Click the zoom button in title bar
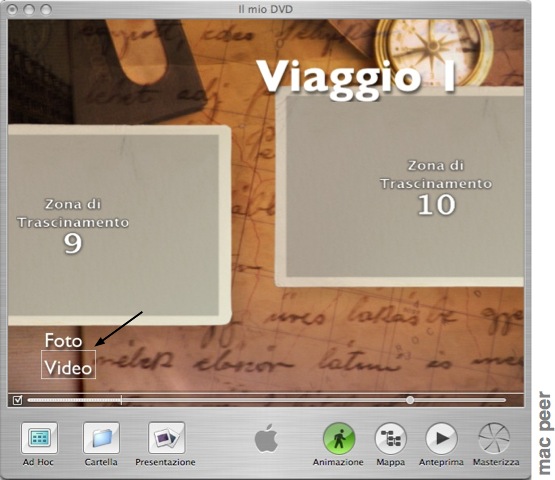This screenshot has width=555, height=480. coord(46,10)
